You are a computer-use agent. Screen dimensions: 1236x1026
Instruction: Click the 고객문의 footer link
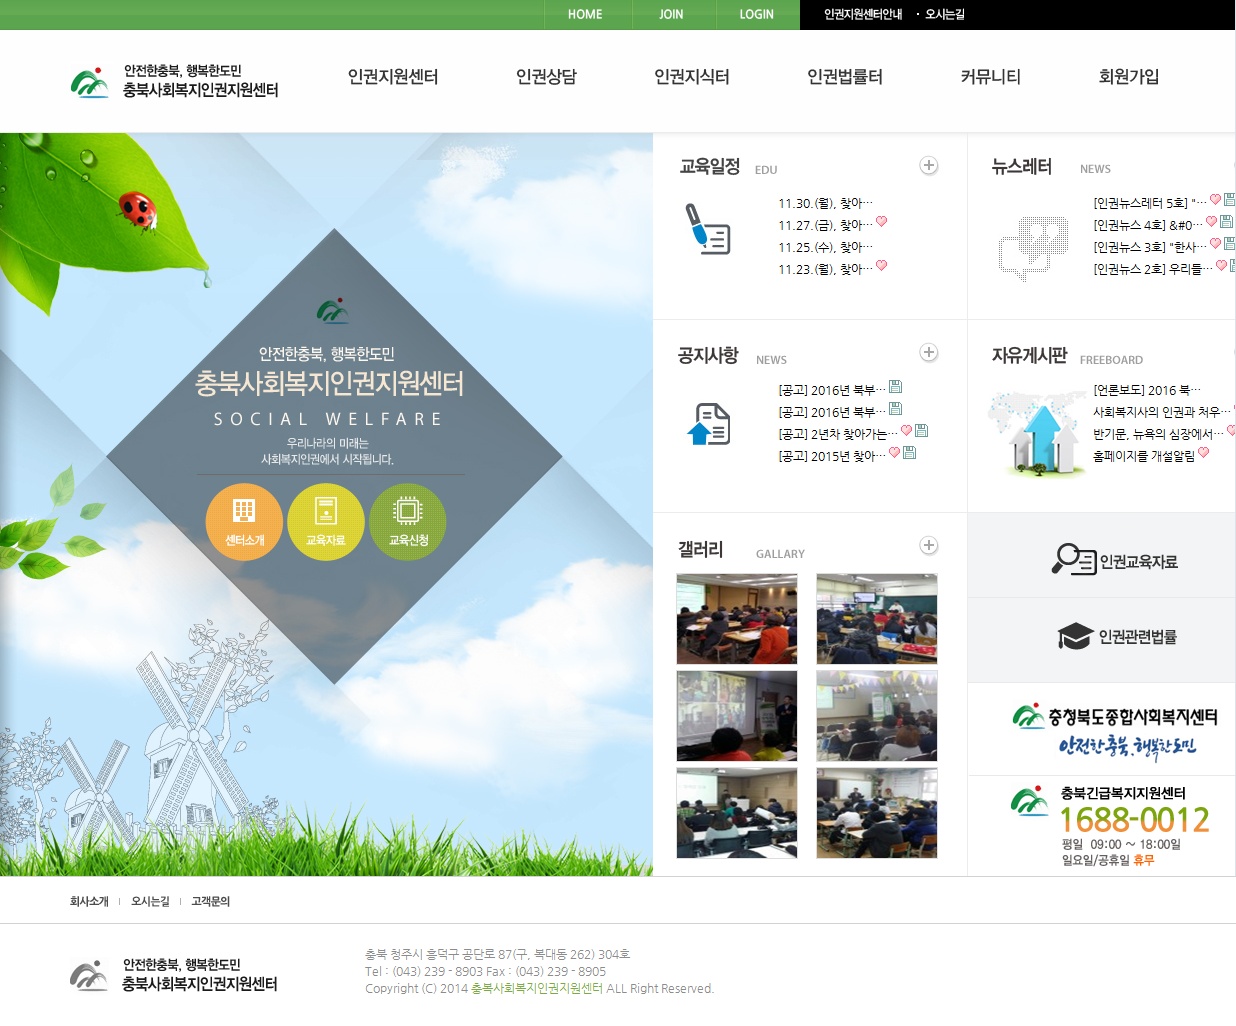(211, 901)
